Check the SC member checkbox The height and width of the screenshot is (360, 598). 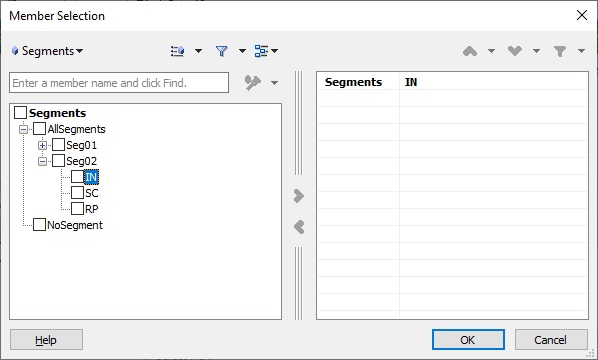click(77, 193)
